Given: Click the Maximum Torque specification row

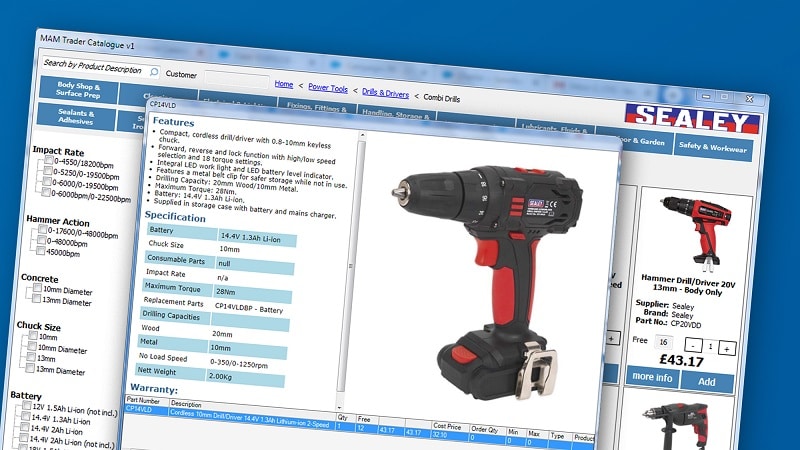Looking at the screenshot, I should (218, 290).
